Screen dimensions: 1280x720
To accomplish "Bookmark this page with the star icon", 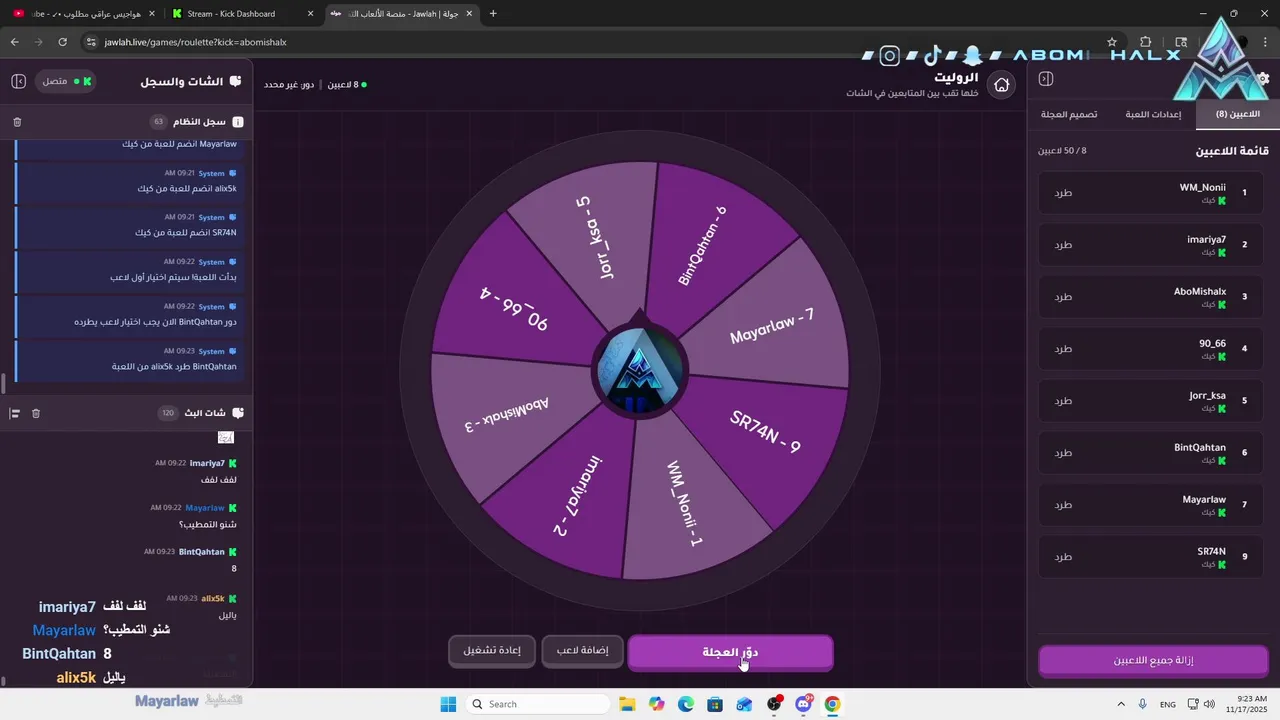I will (1112, 42).
